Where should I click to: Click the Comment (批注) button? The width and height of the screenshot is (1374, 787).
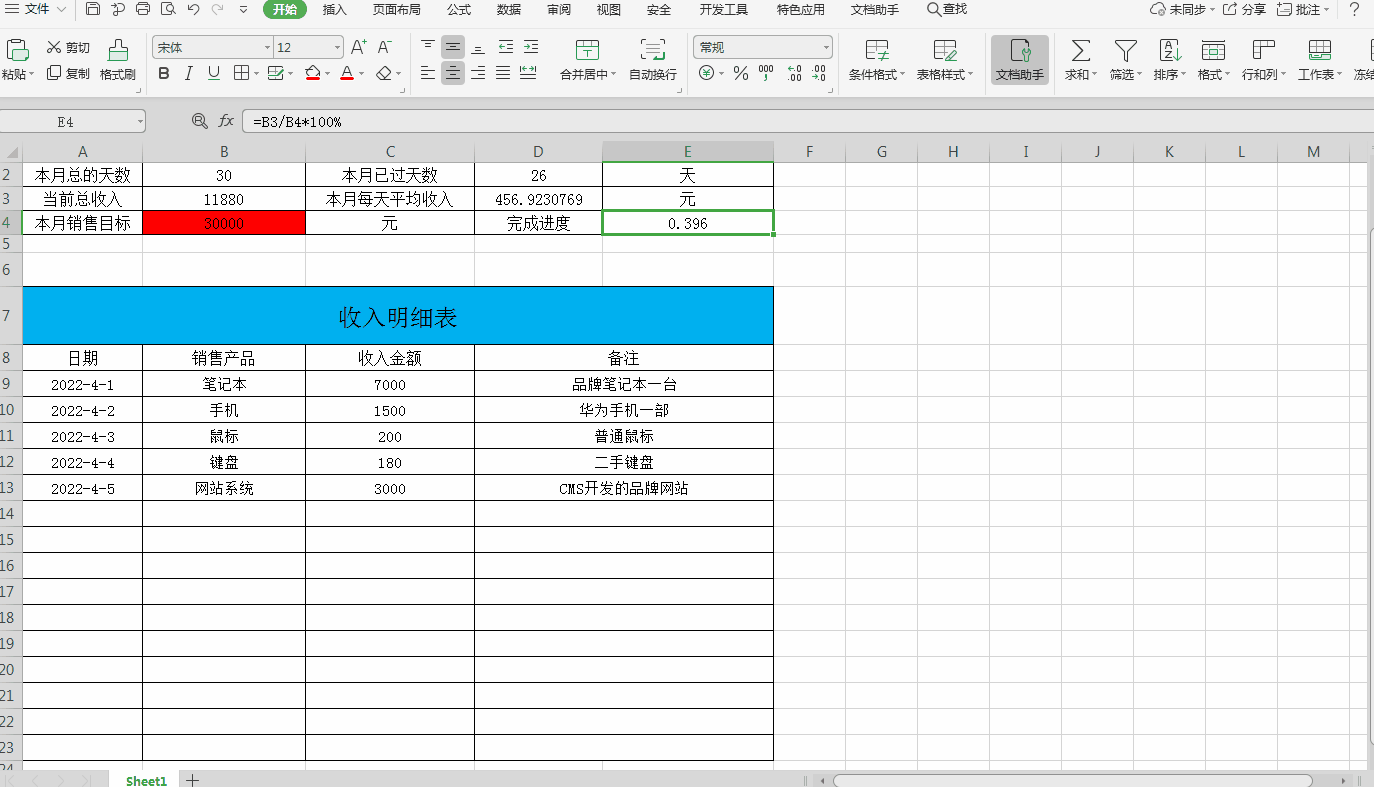click(x=1303, y=9)
